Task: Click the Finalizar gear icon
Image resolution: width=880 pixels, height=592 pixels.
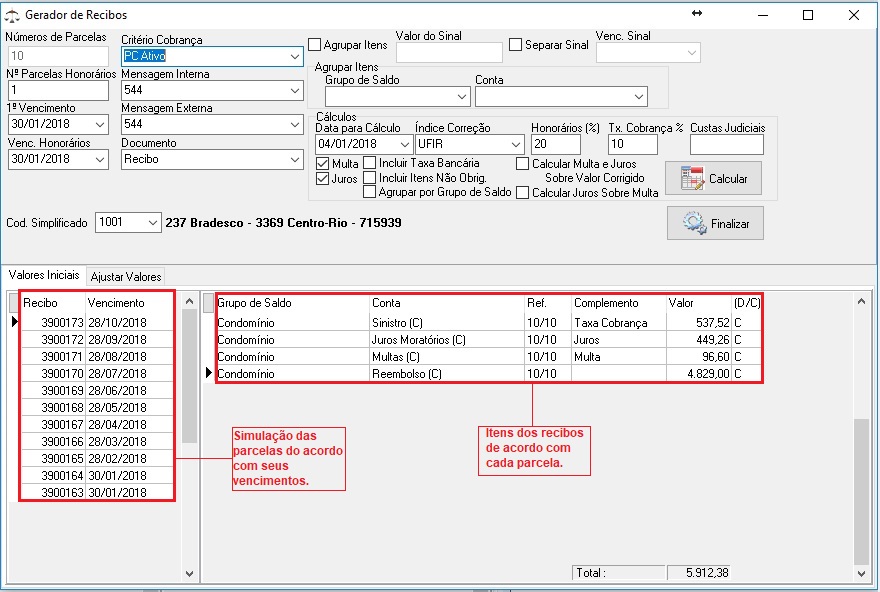Action: point(695,224)
